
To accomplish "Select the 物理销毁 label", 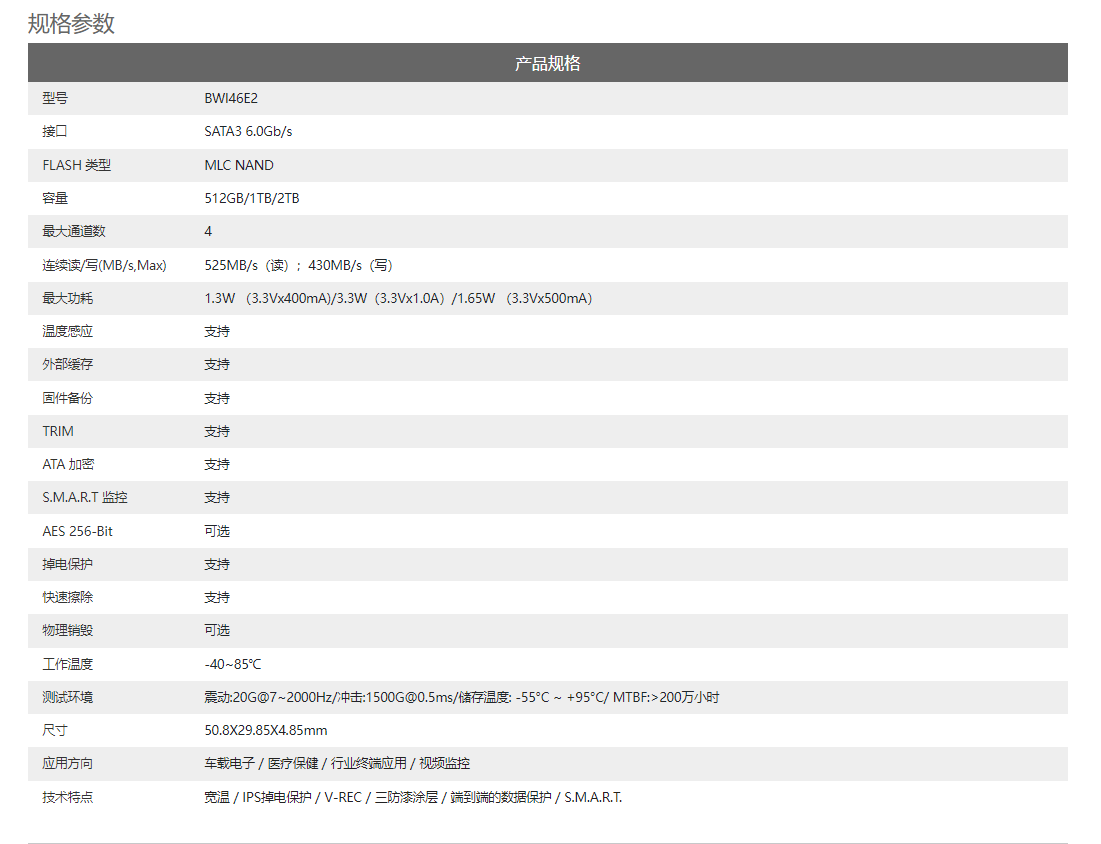I will pyautogui.click(x=67, y=631).
